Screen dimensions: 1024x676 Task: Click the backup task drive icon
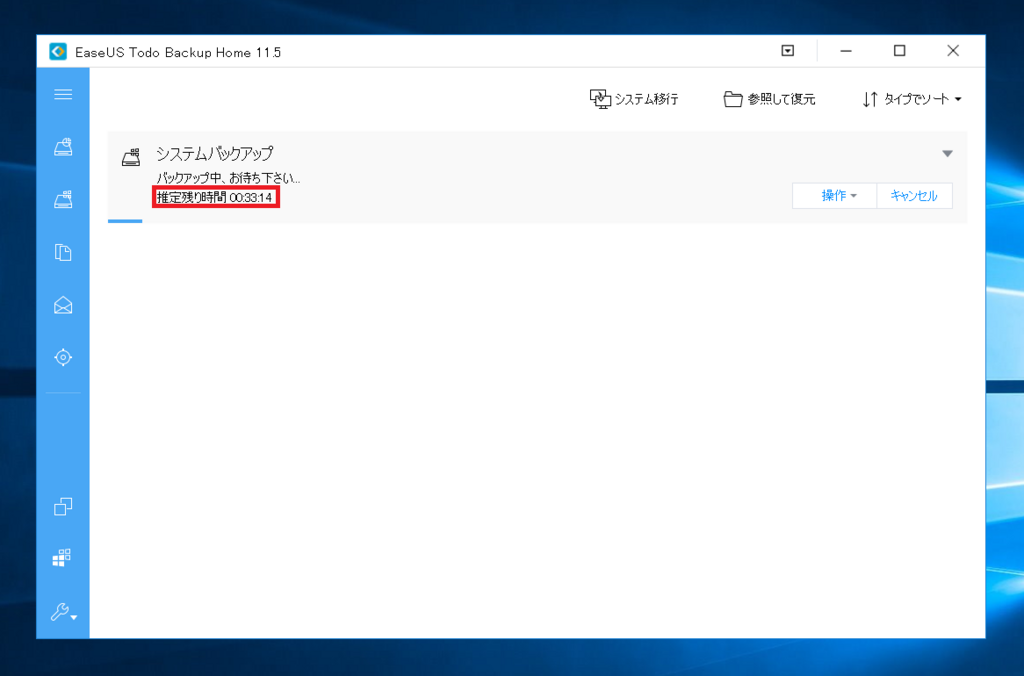131,157
